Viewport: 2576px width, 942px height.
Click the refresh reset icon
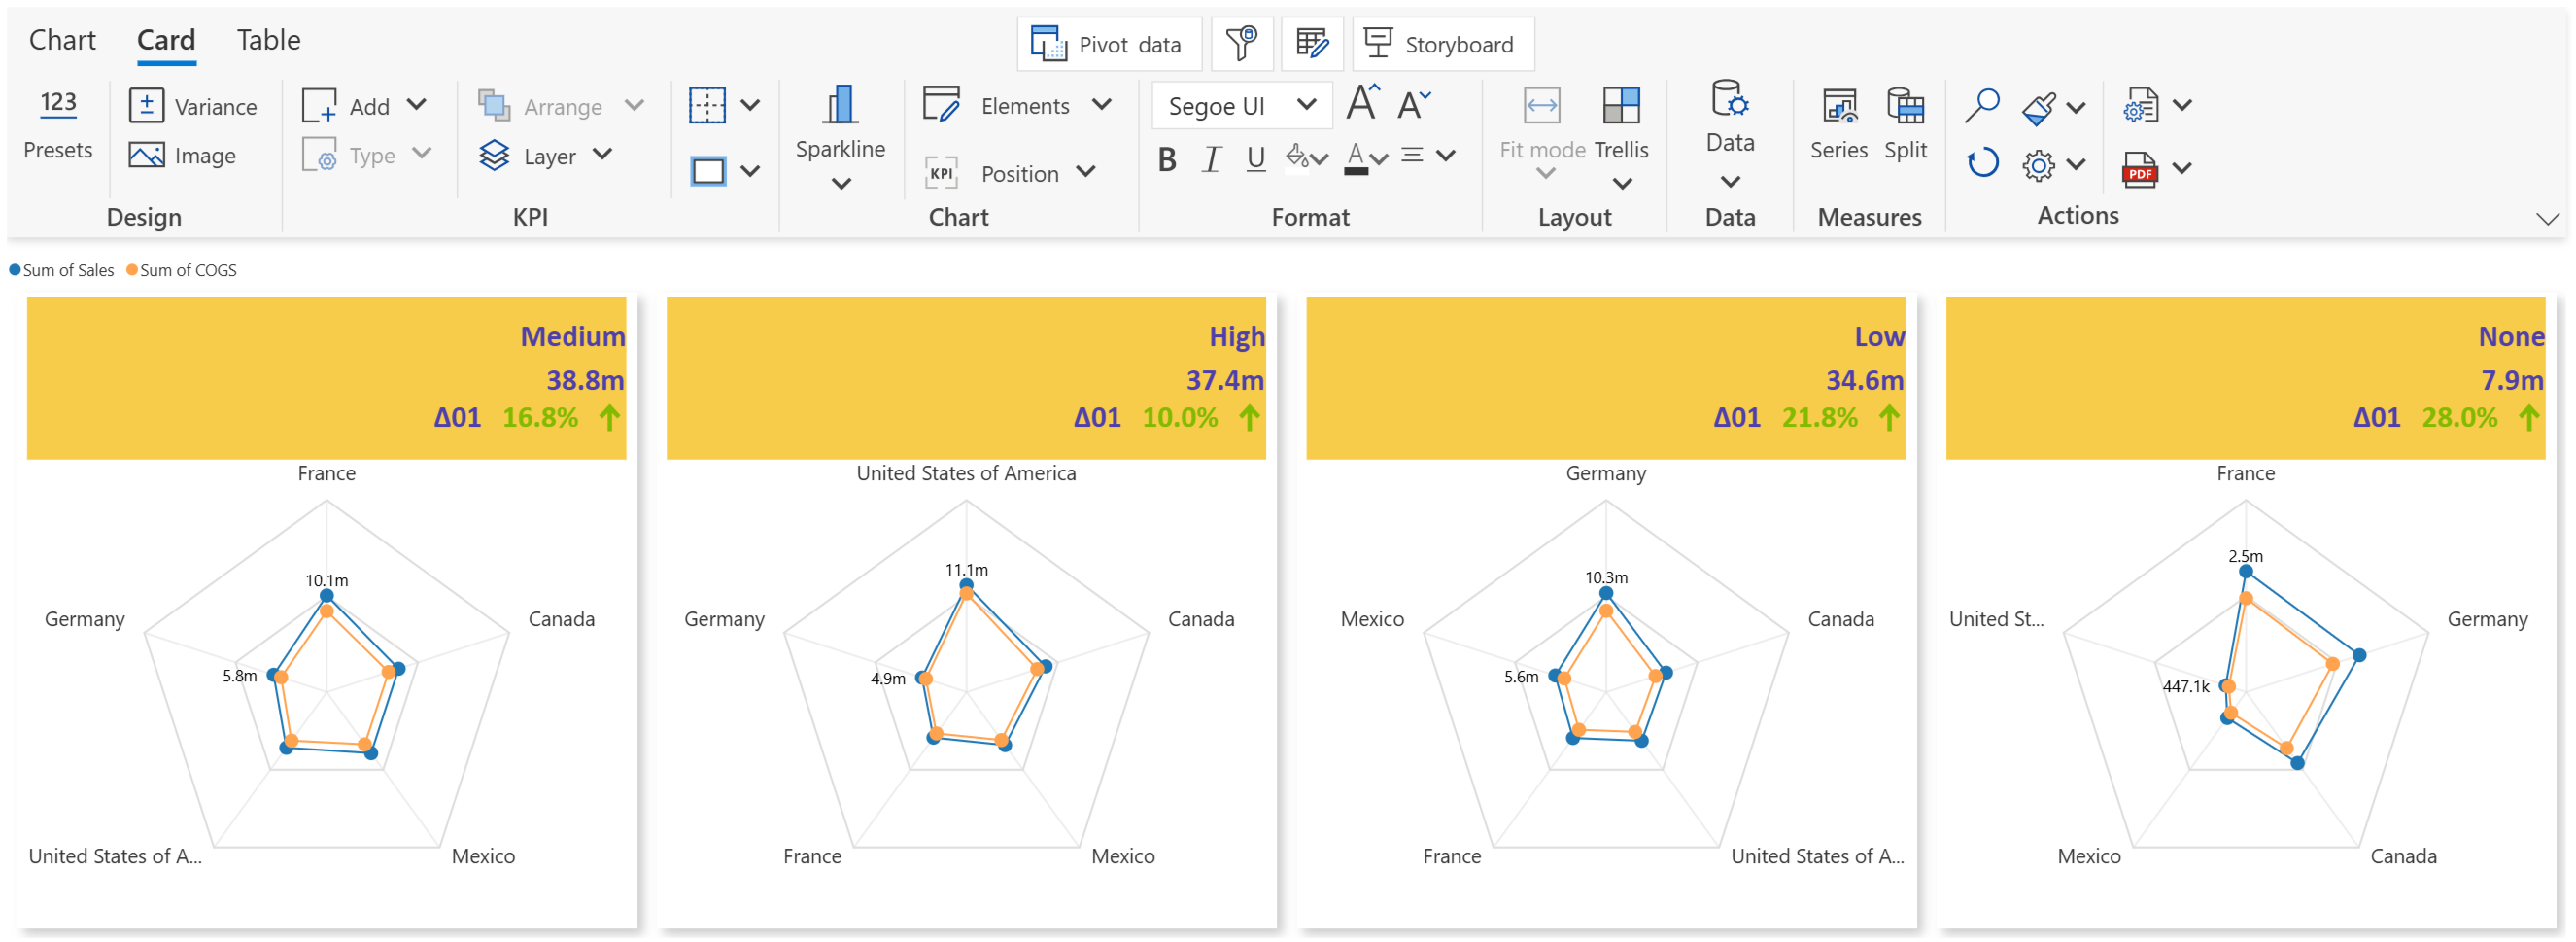[1981, 163]
